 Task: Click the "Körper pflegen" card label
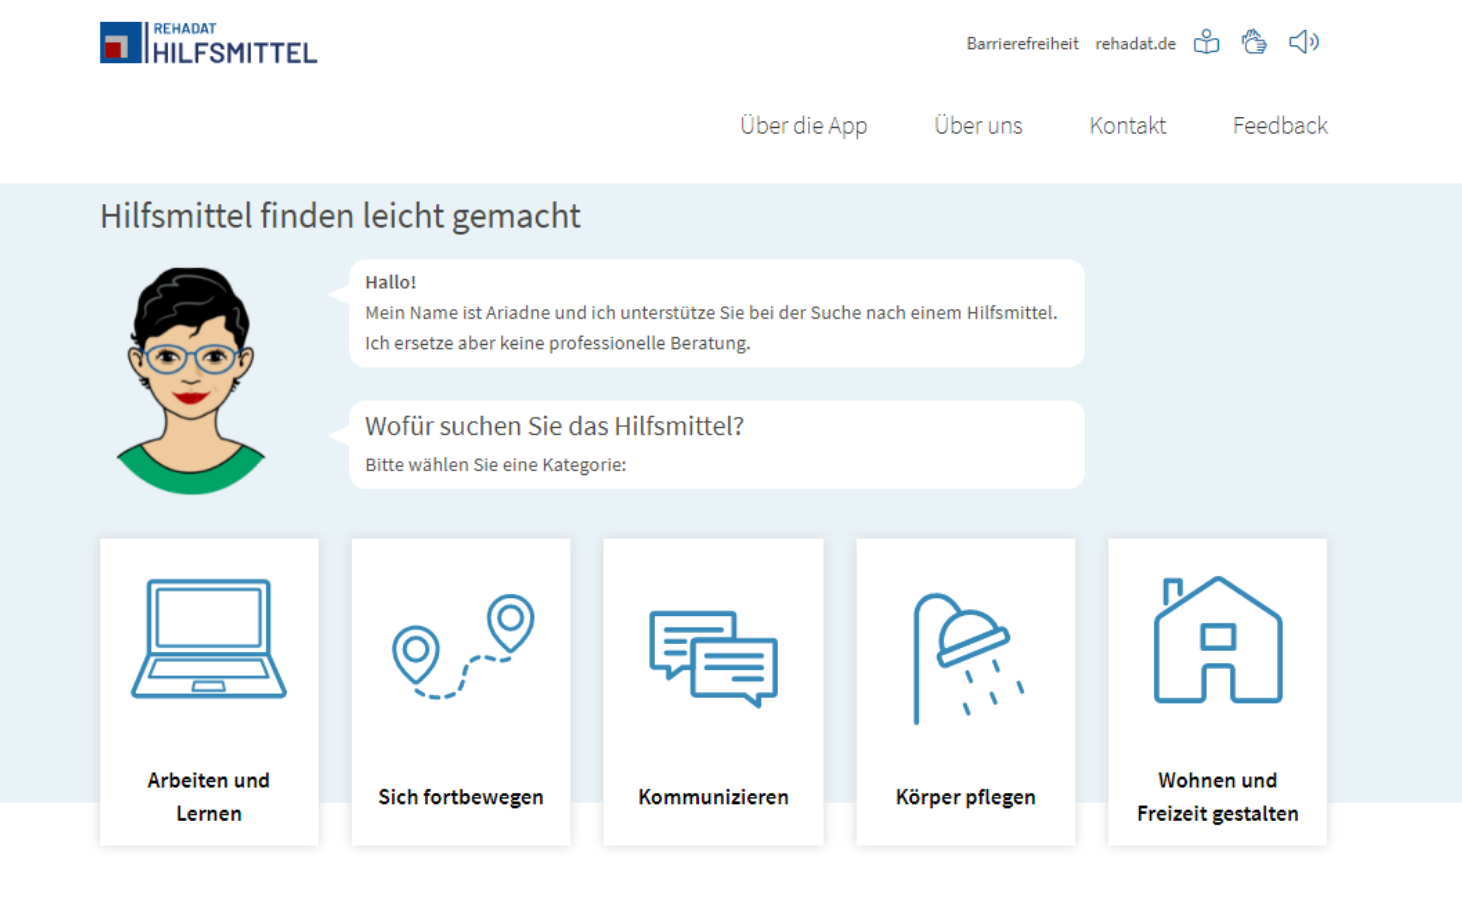click(965, 797)
